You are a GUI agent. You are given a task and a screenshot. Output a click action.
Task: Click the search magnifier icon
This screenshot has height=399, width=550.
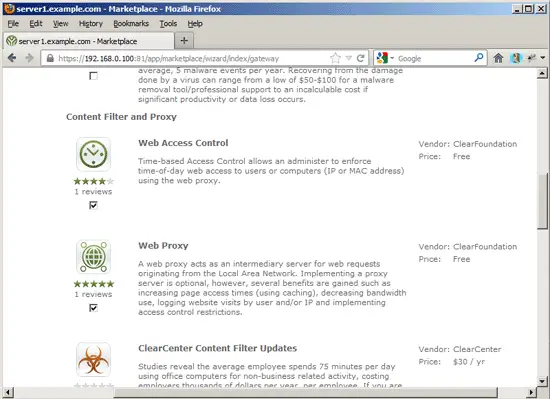pyautogui.click(x=479, y=58)
